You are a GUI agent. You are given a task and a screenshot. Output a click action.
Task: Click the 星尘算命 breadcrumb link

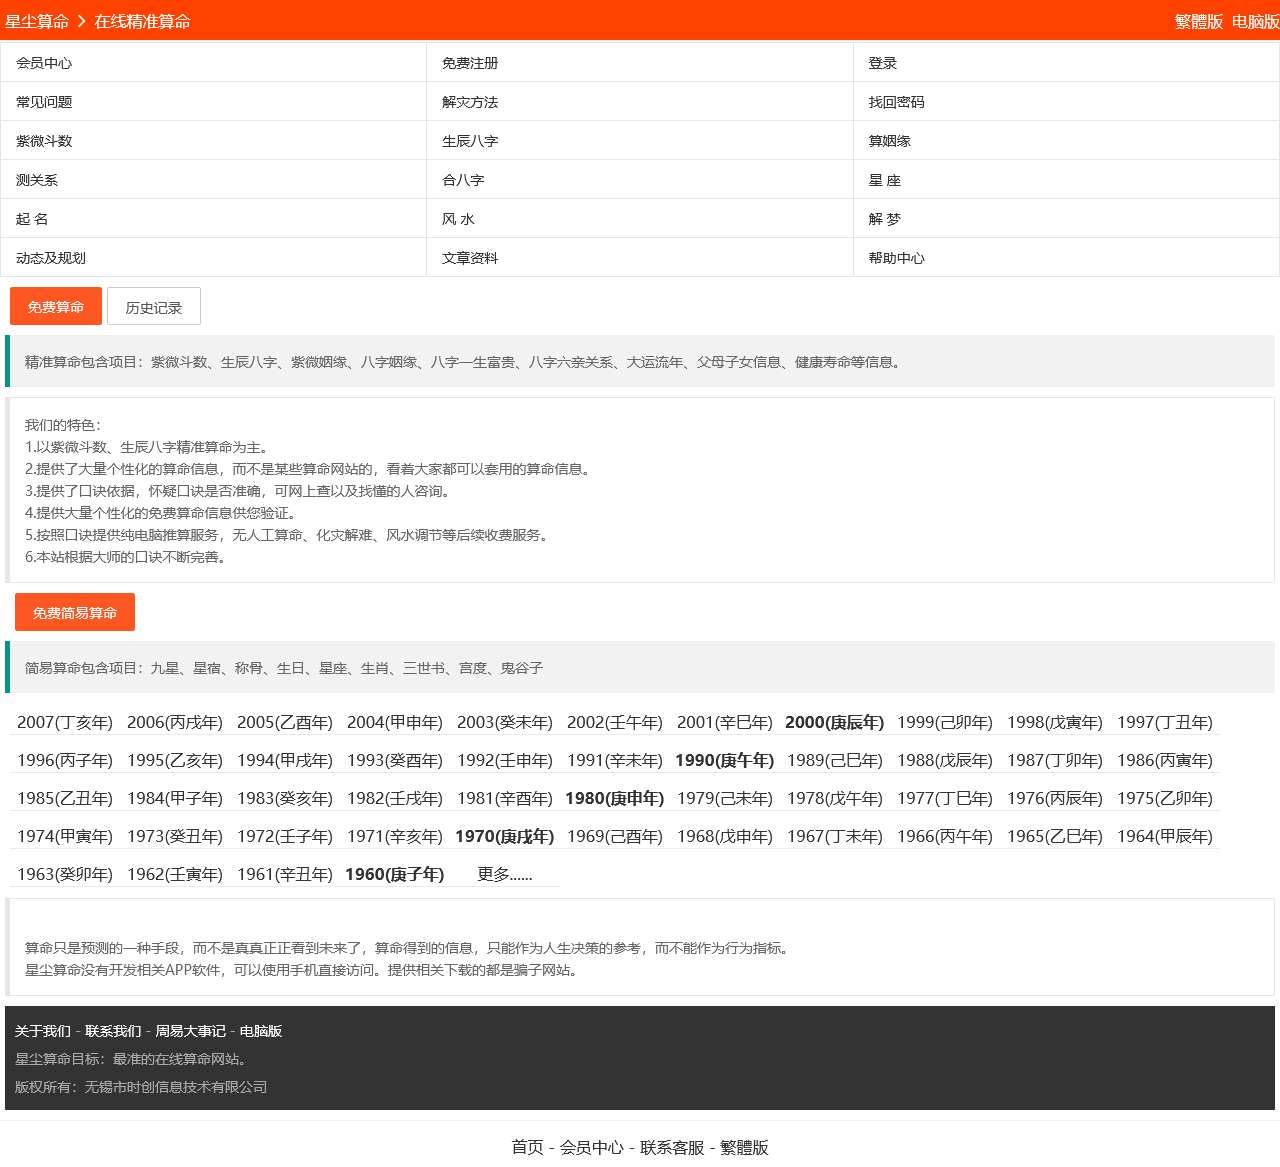(x=37, y=21)
